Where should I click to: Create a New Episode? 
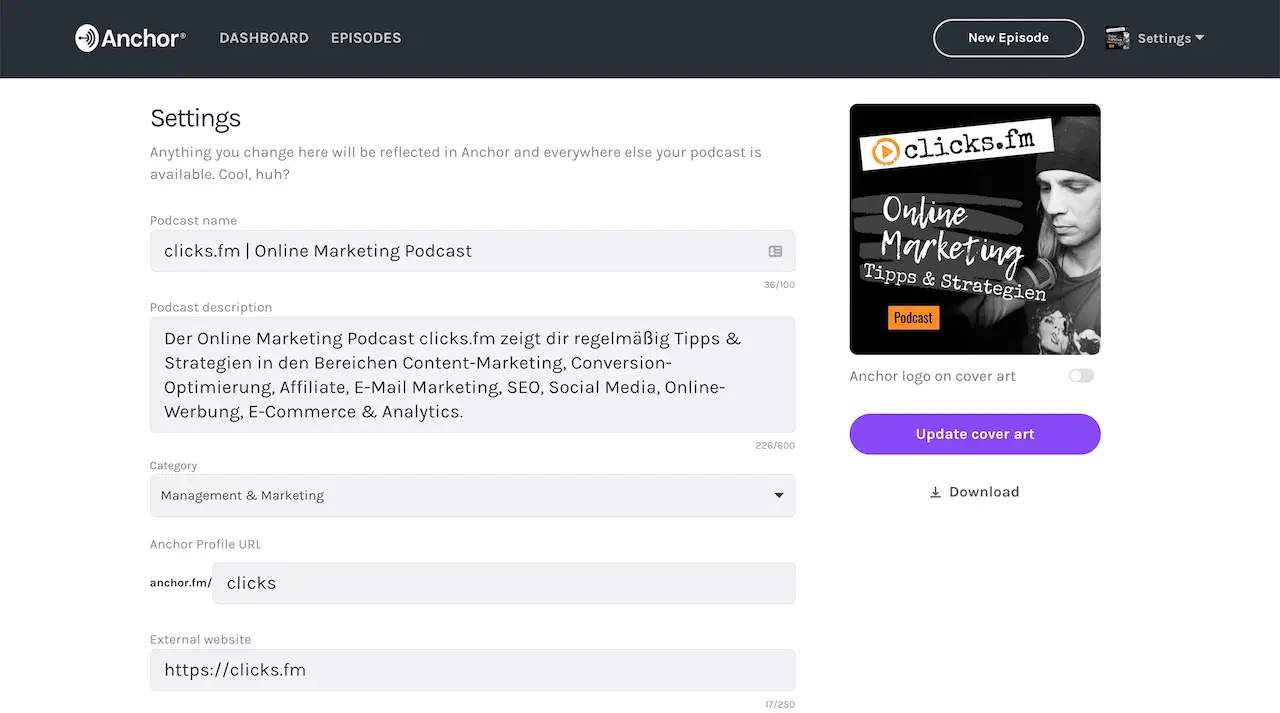click(1008, 38)
